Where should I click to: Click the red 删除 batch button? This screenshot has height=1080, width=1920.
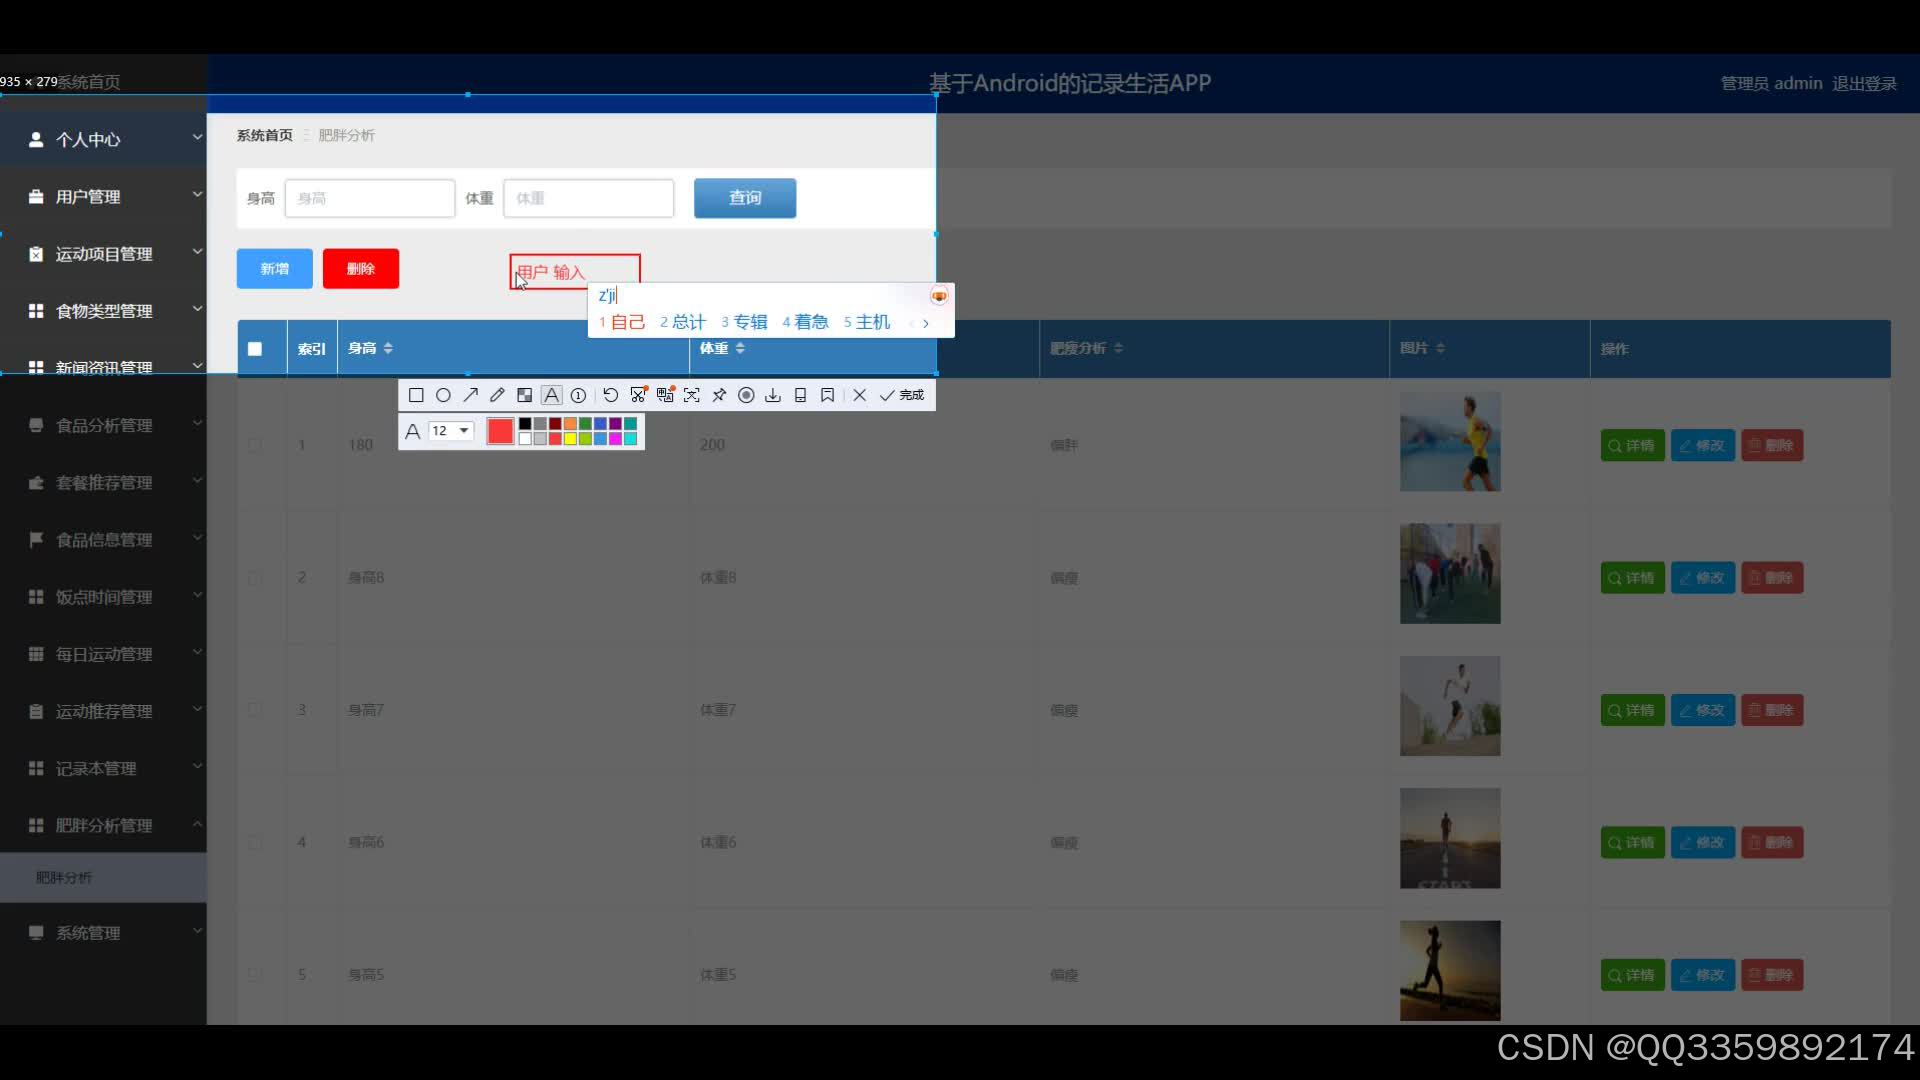[361, 269]
